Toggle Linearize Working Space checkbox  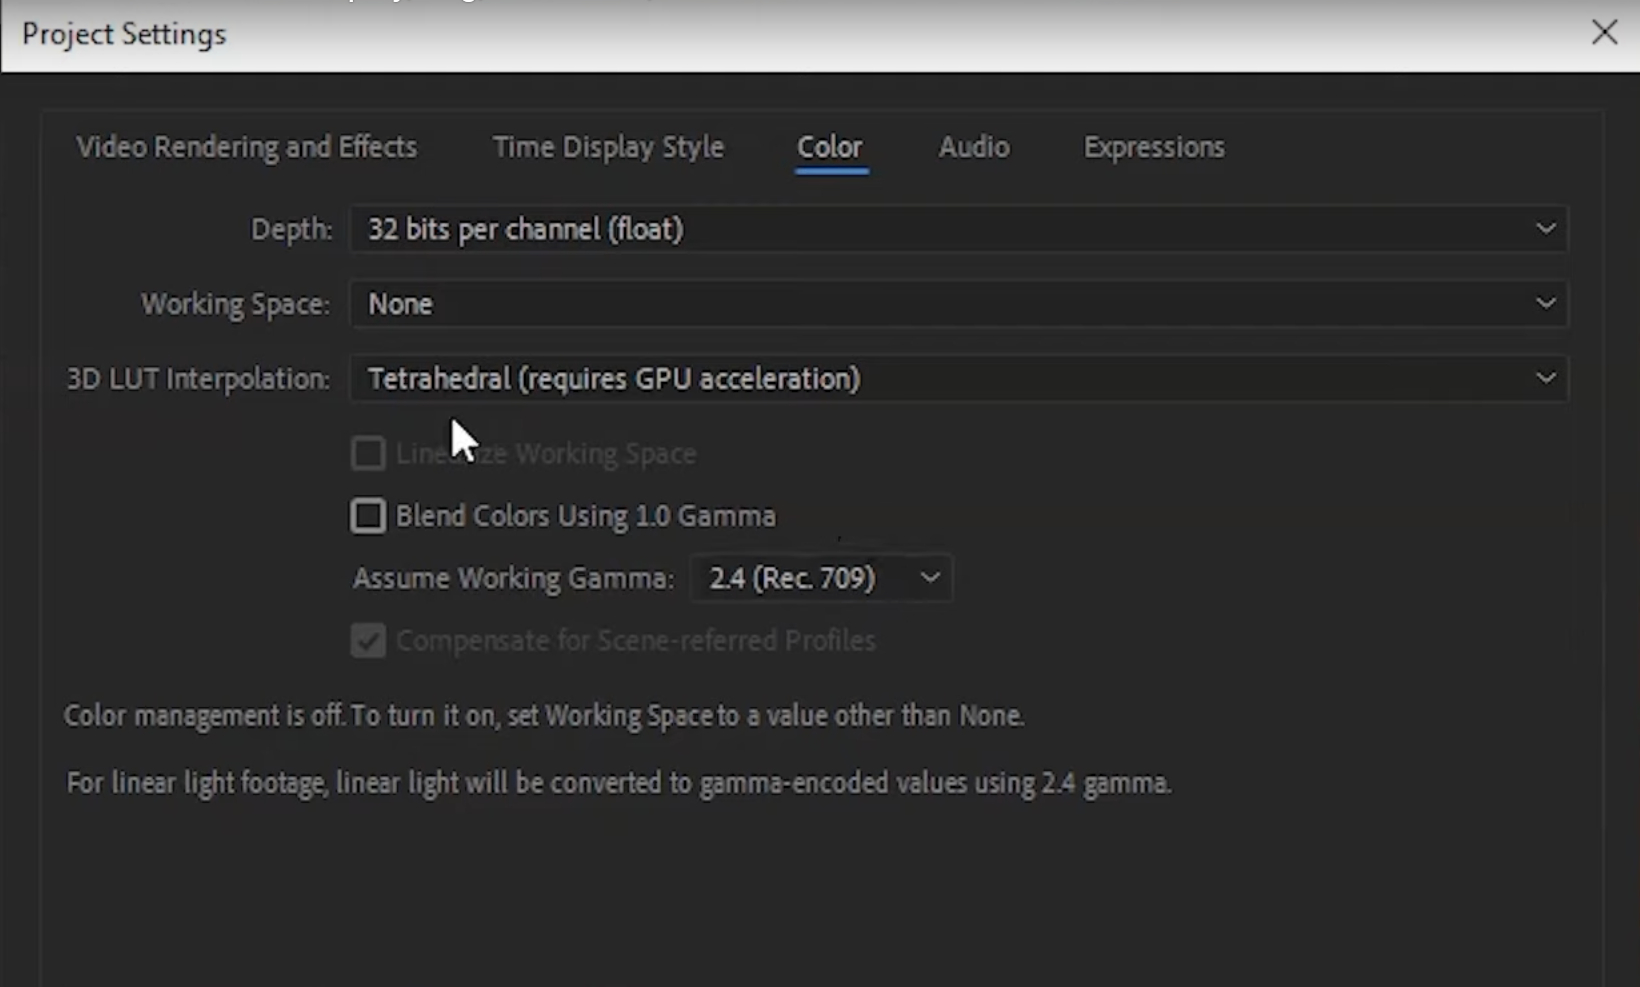coord(368,454)
